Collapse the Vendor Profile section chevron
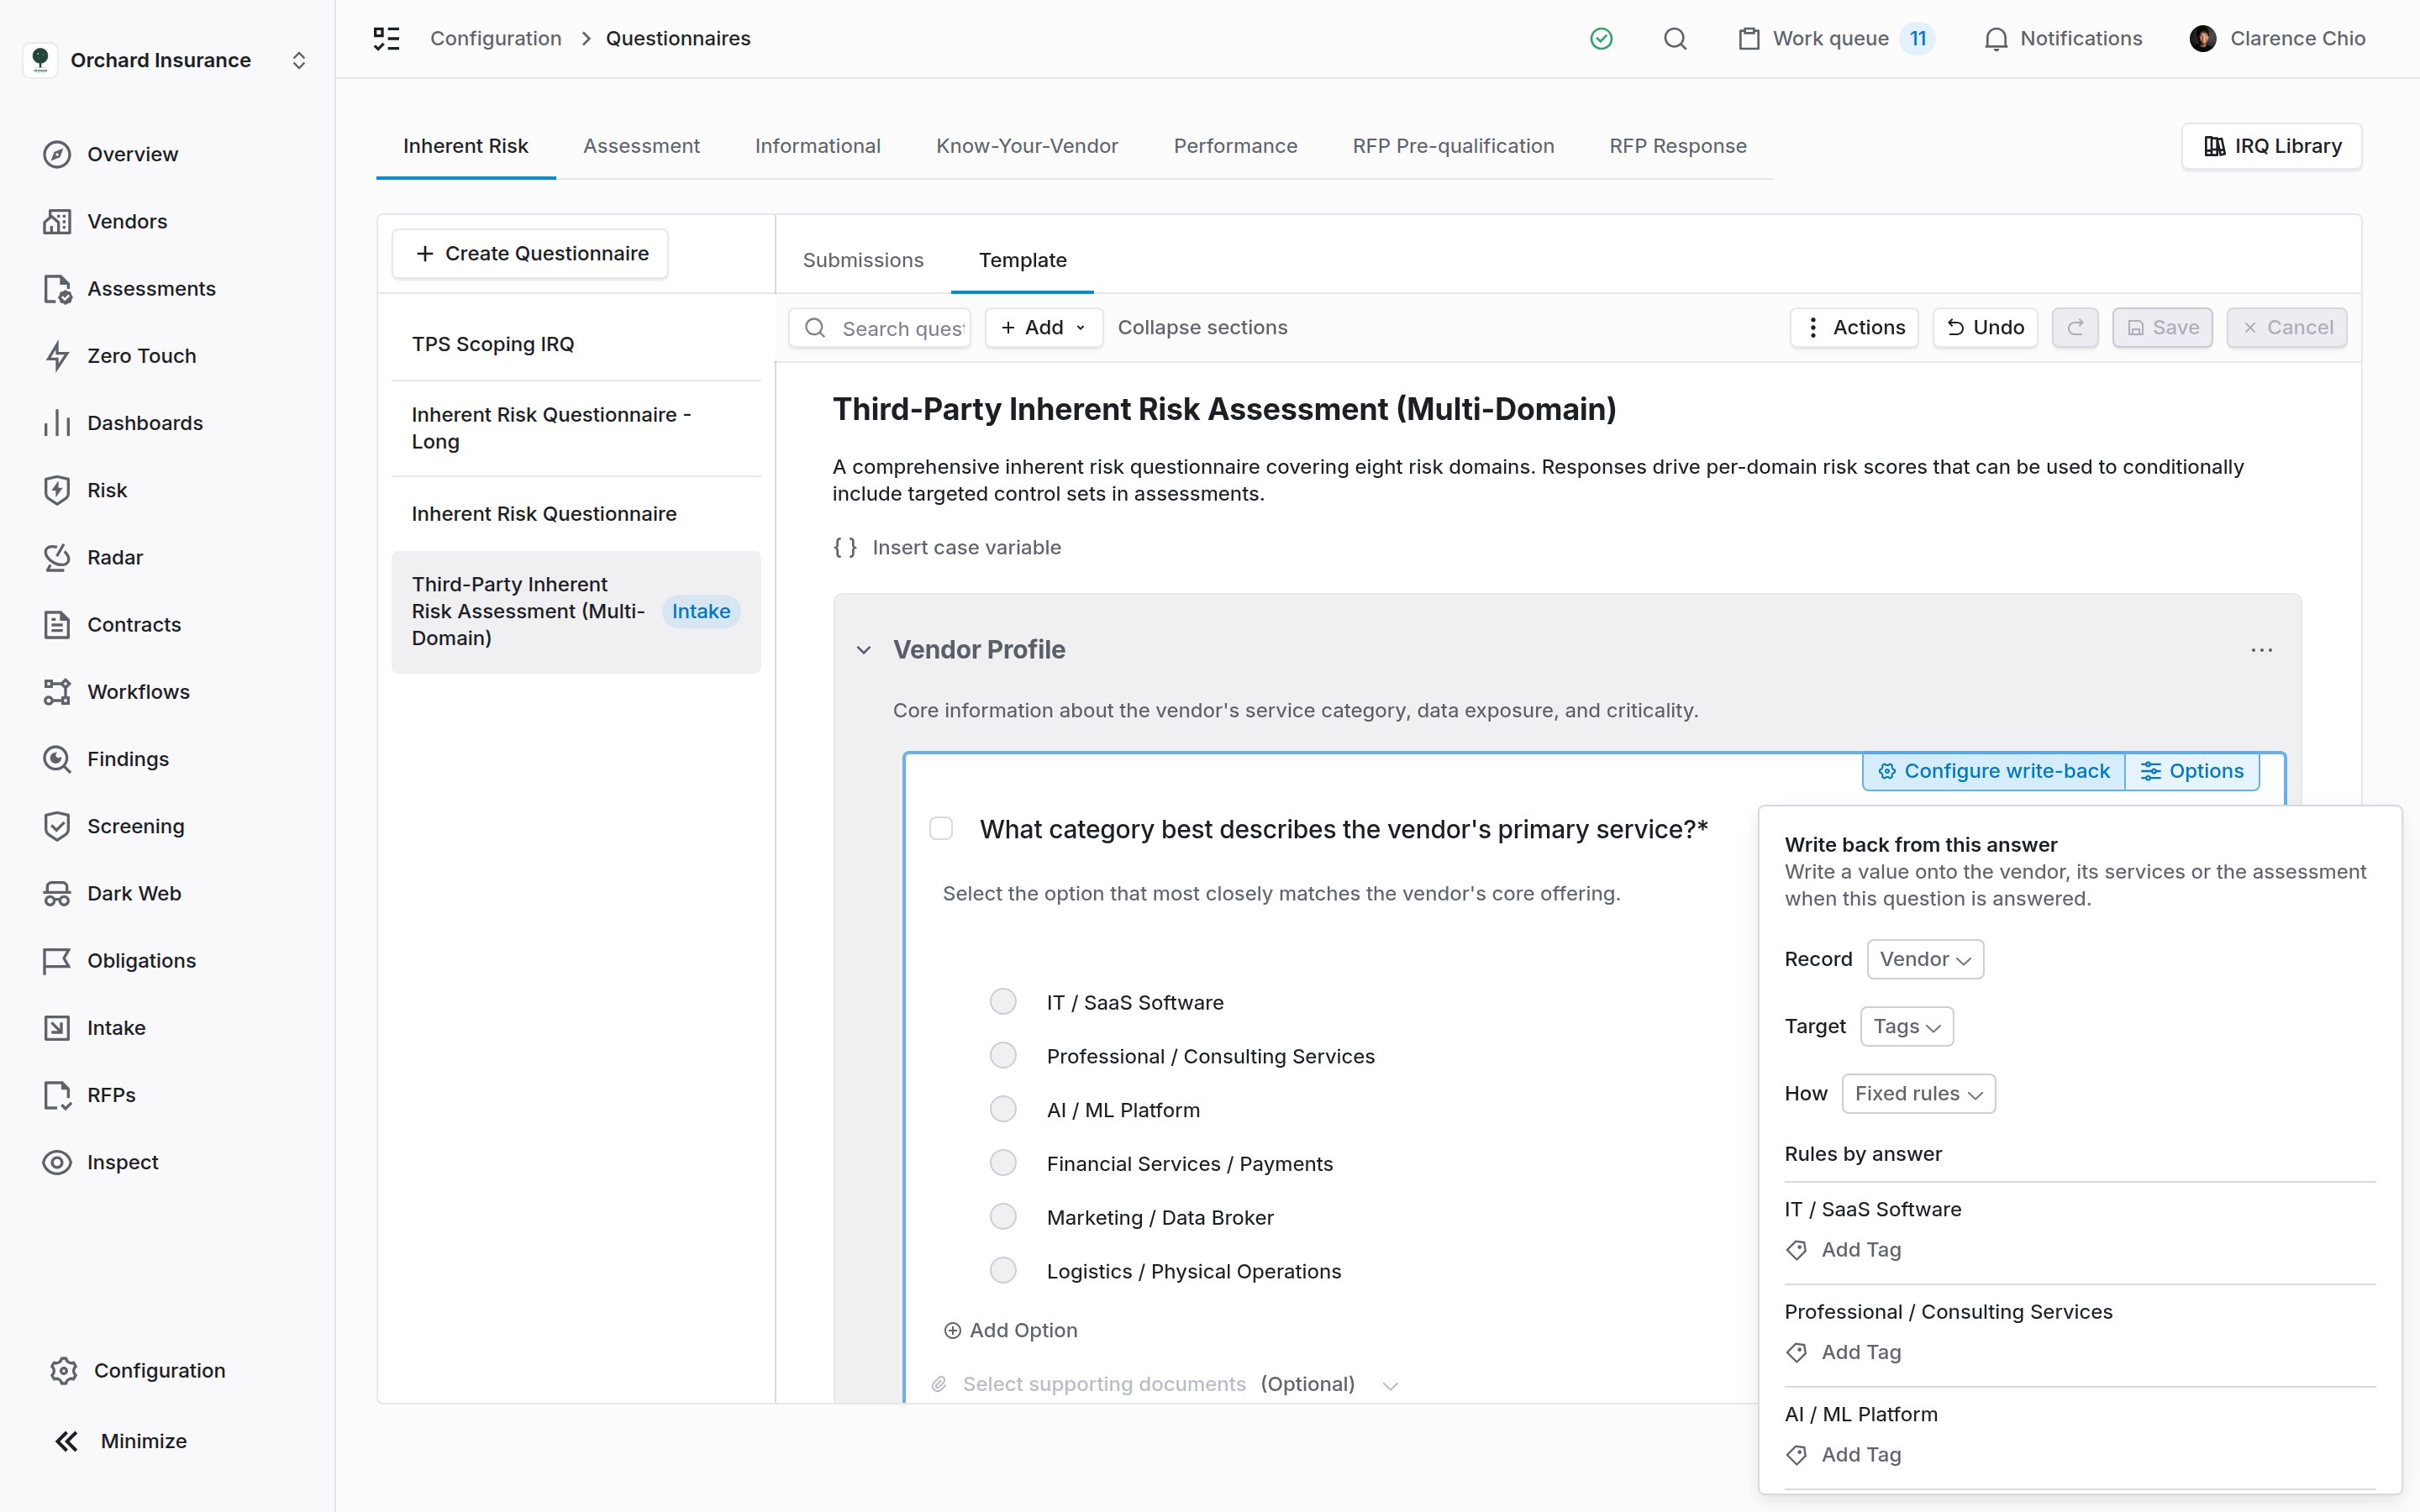Screen dimensions: 2420x1512 click(864, 650)
